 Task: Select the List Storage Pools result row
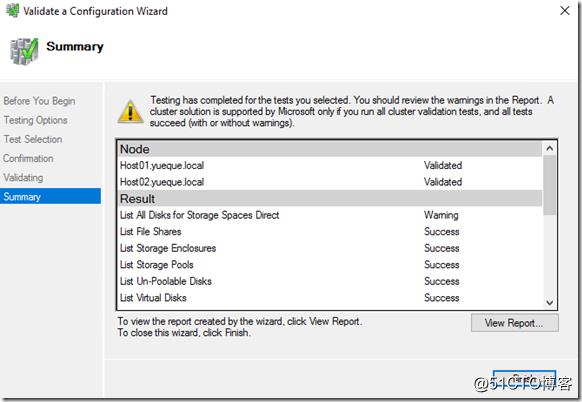[x=330, y=265]
